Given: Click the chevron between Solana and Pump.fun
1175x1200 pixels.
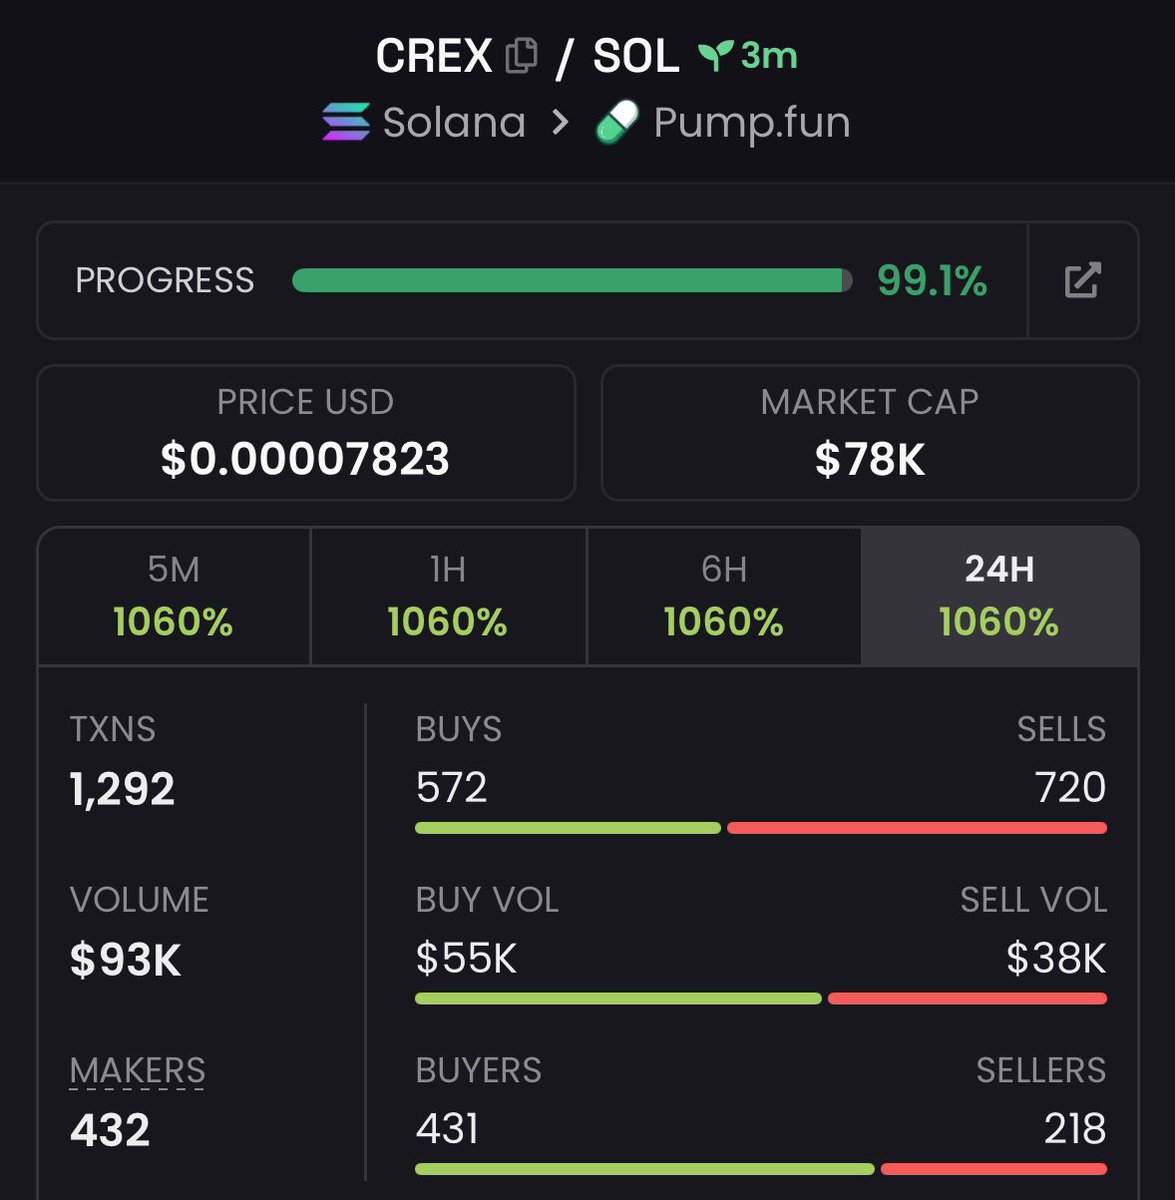Looking at the screenshot, I should [560, 122].
